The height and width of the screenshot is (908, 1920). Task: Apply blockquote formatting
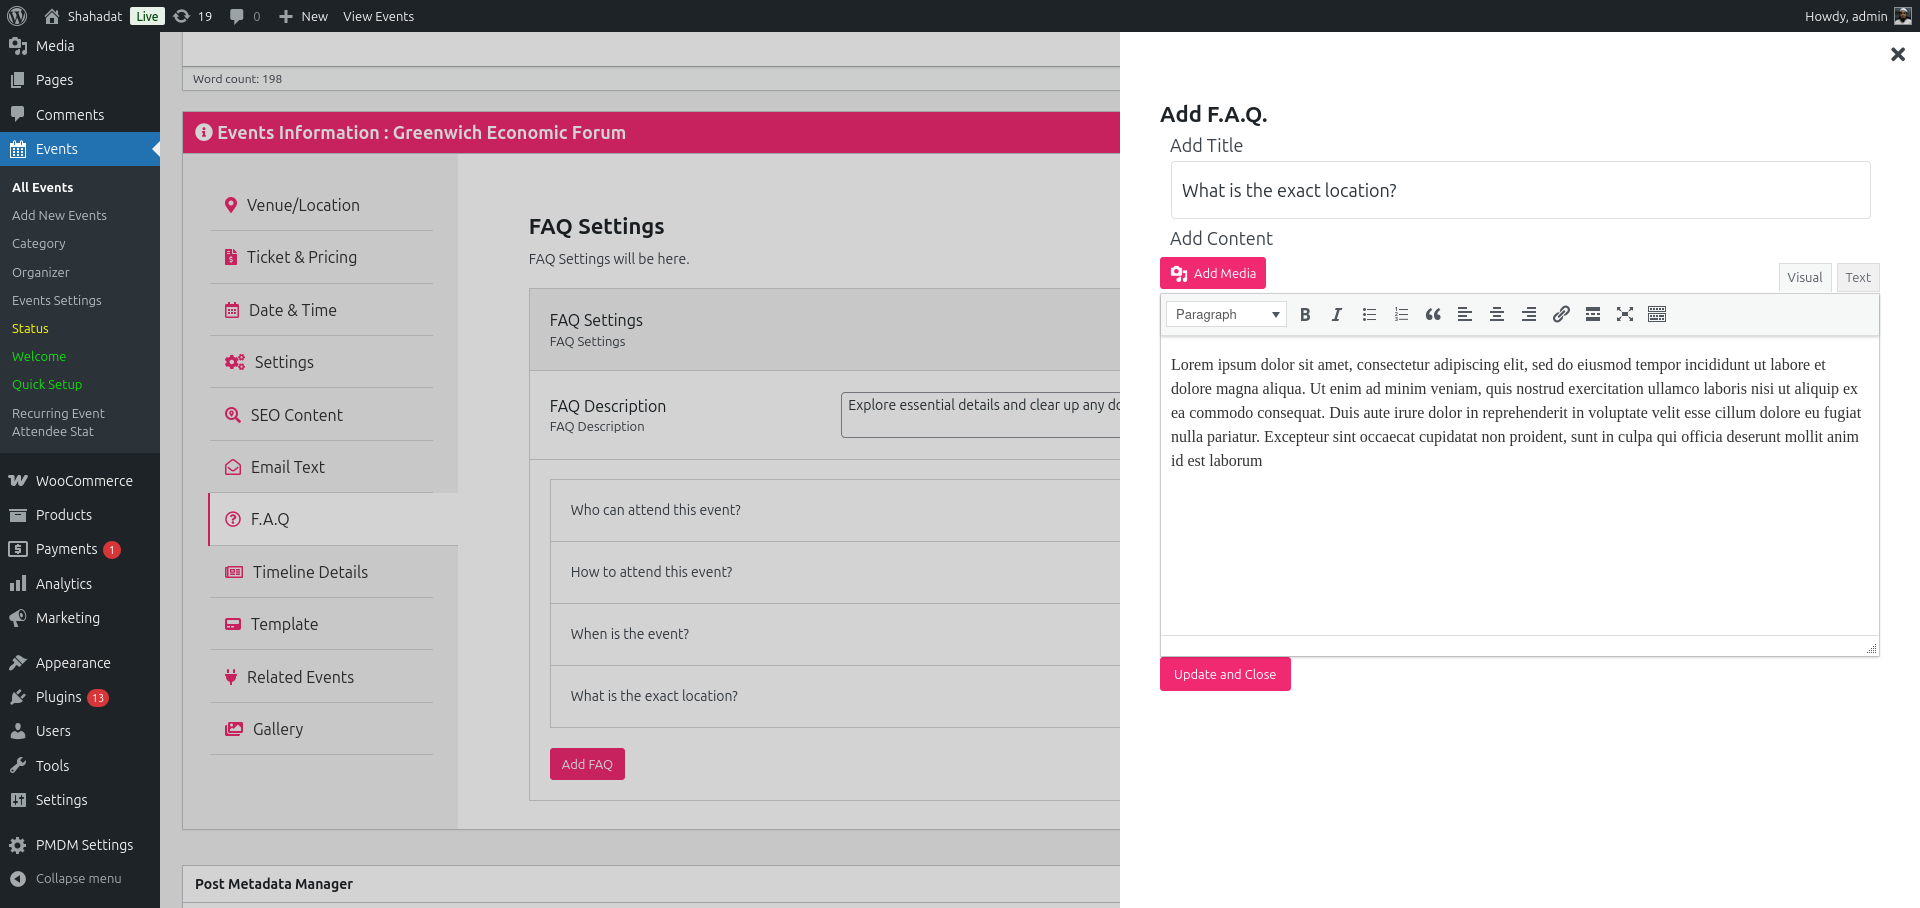click(1433, 314)
